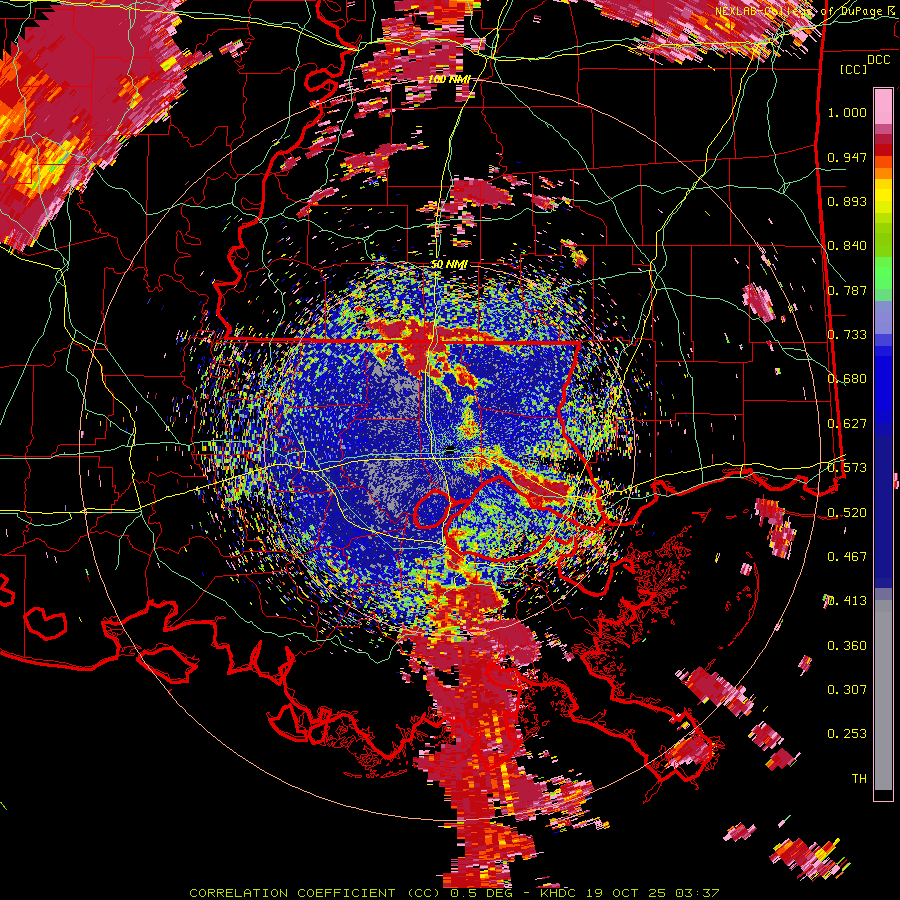Click the 0.680 legend value

tap(847, 379)
